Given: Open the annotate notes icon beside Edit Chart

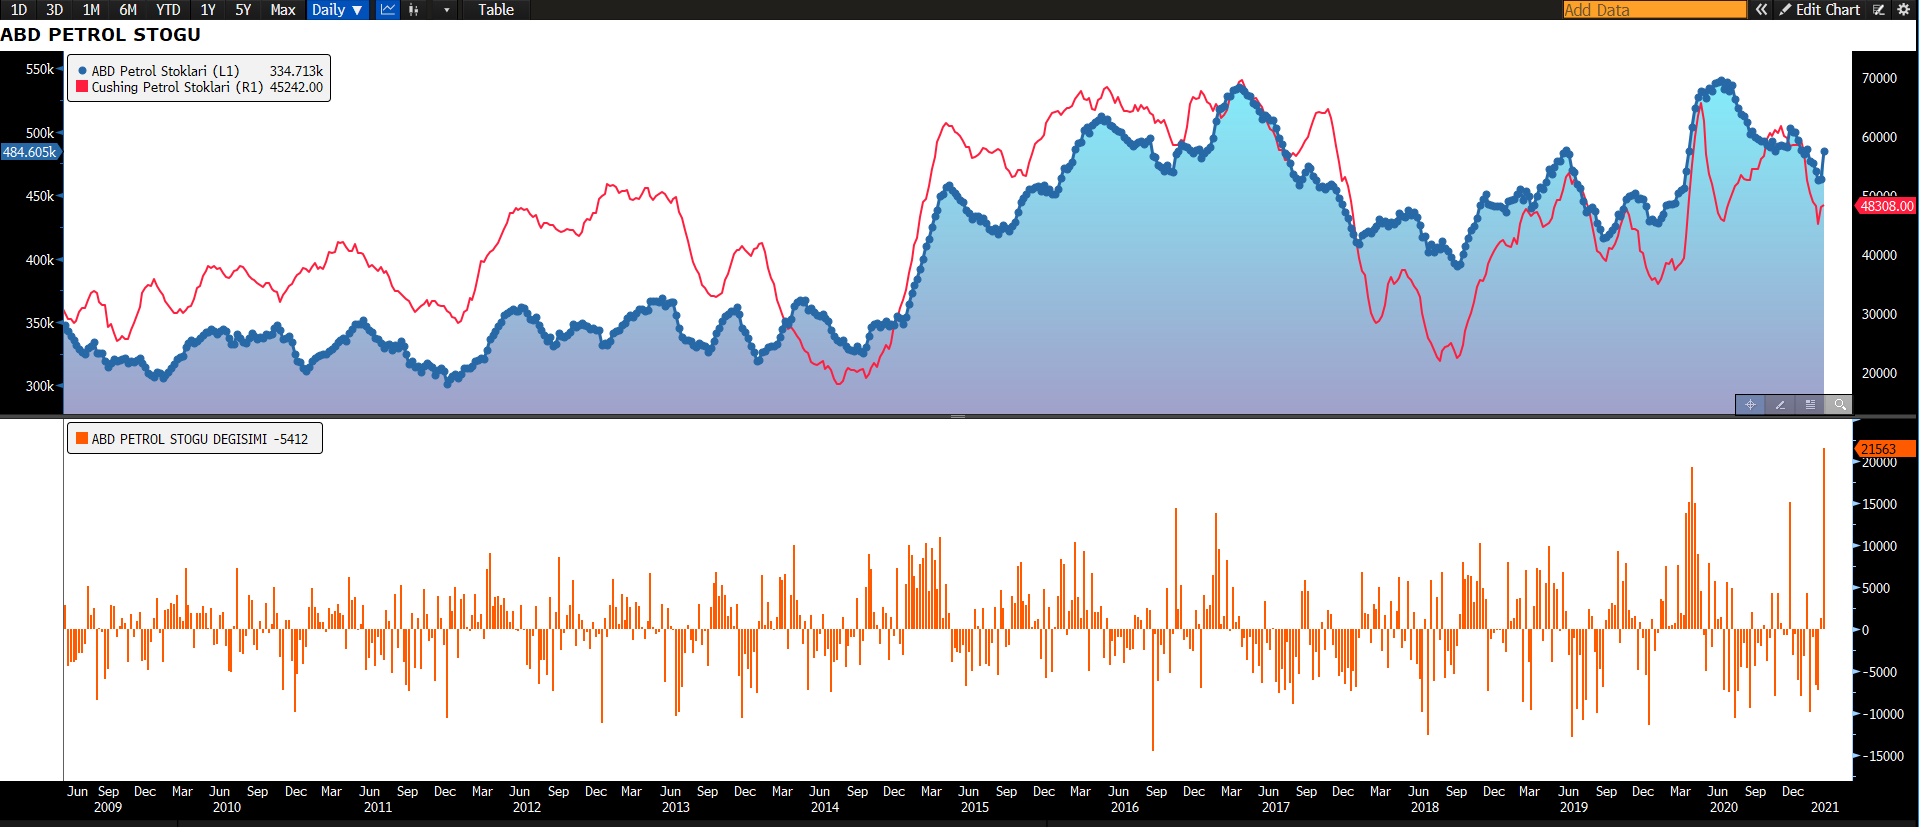Looking at the screenshot, I should pos(1879,10).
